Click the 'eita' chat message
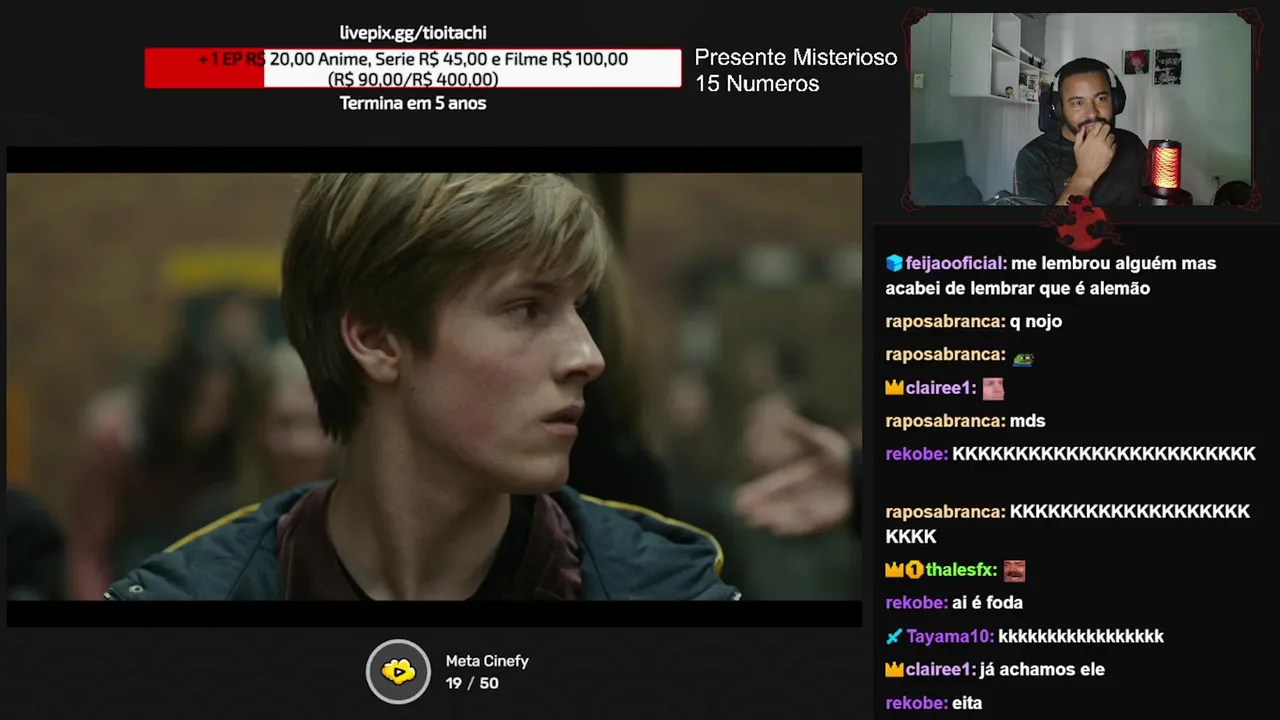Viewport: 1280px width, 720px height. pyautogui.click(x=967, y=703)
